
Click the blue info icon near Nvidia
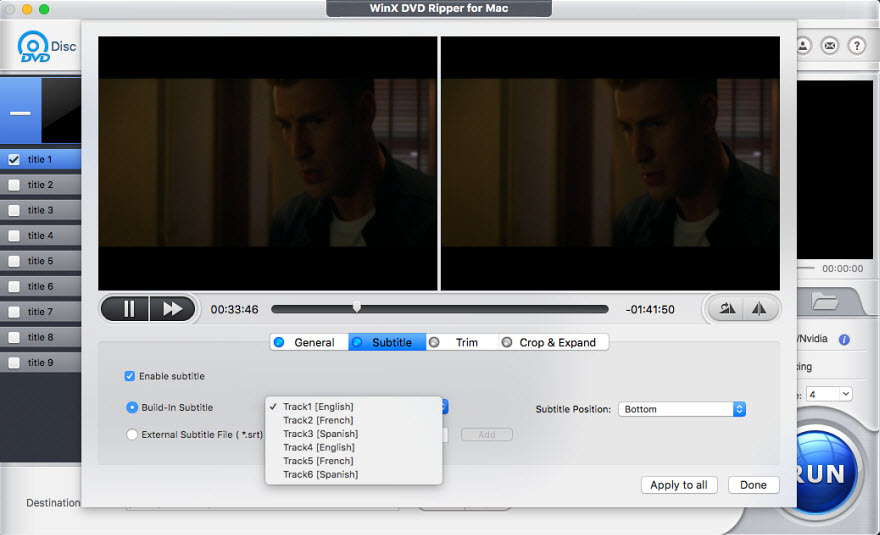click(x=844, y=340)
